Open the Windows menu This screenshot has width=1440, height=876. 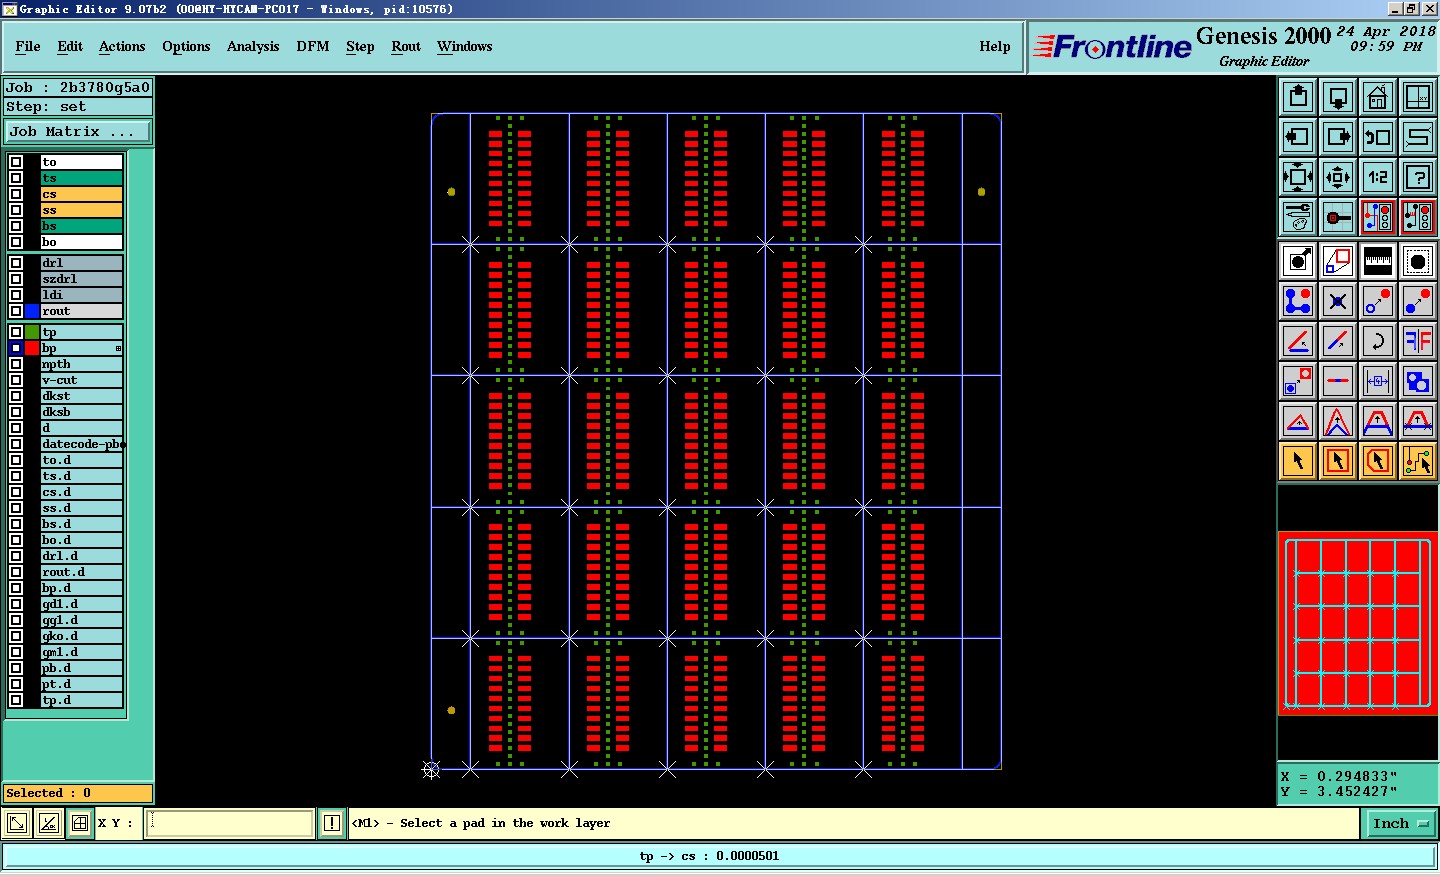pos(465,46)
